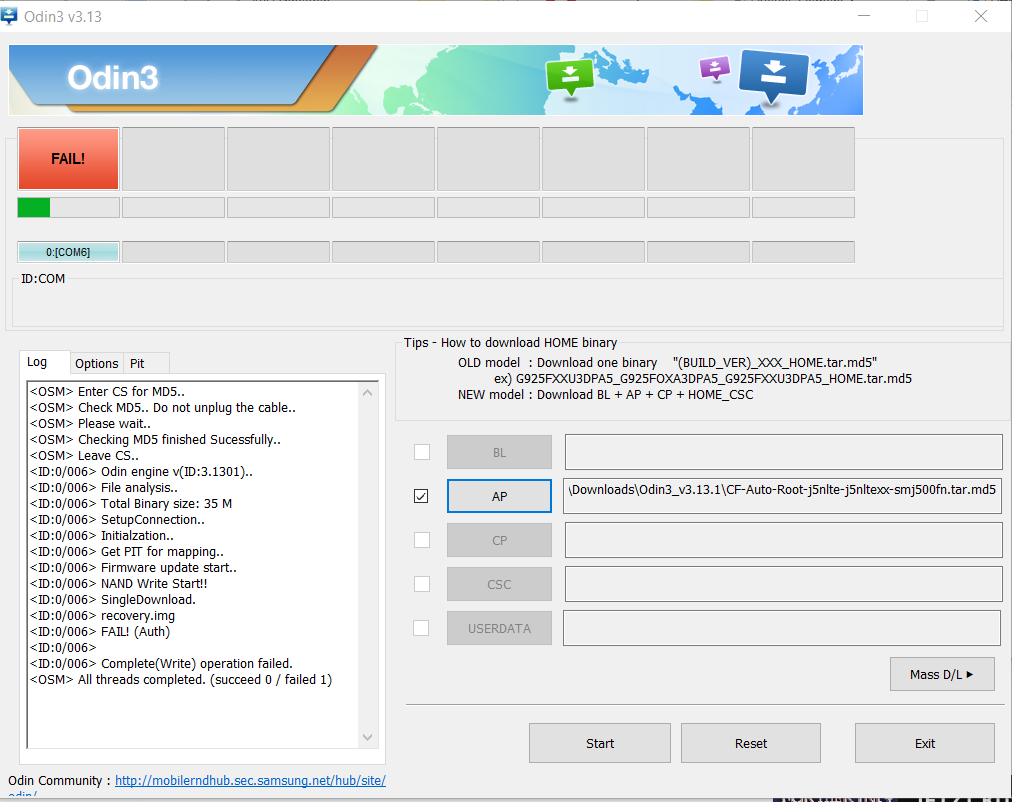Click the CP file path field
Screen dimensions: 1012x802
tap(784, 540)
